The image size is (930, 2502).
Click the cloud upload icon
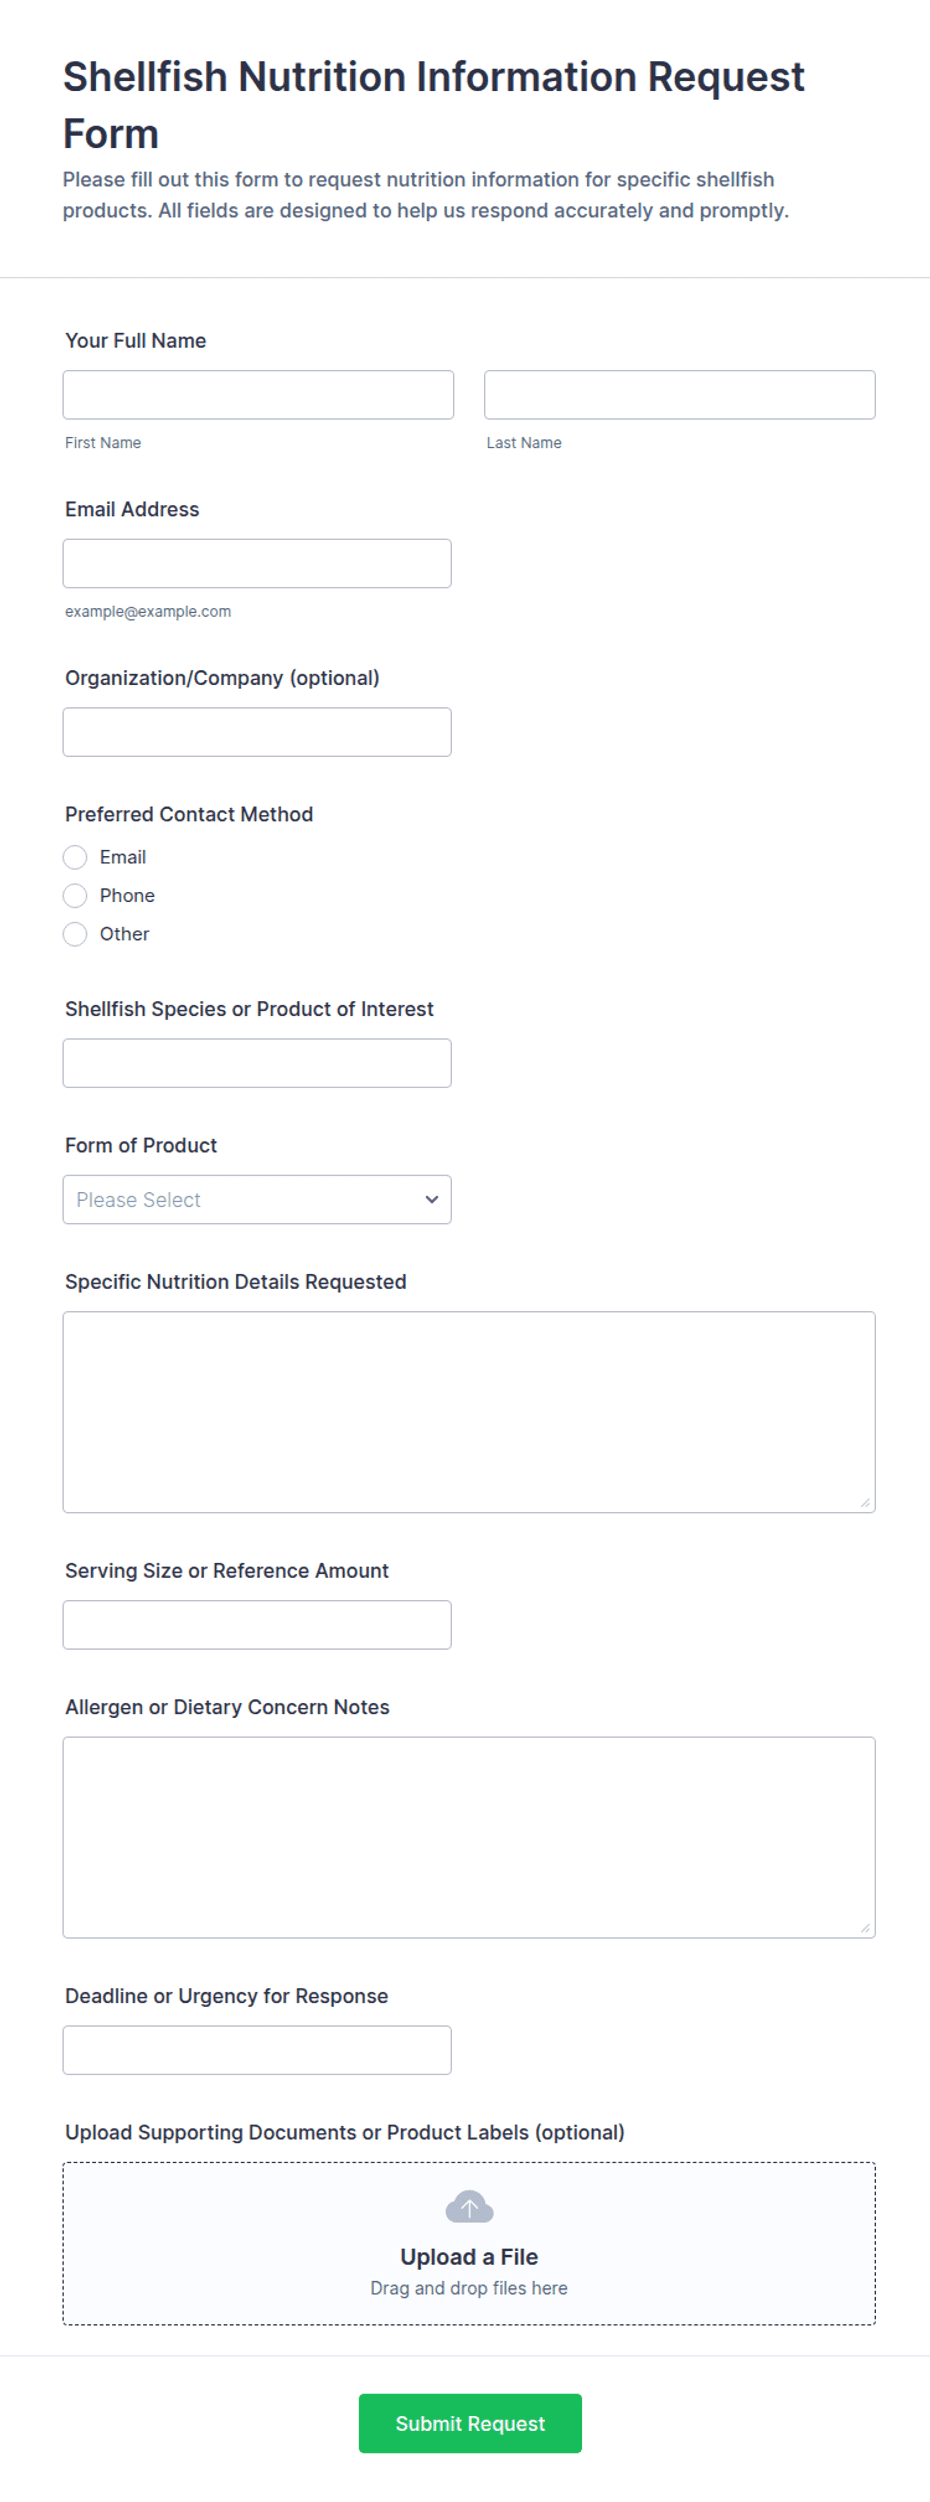pos(469,2207)
